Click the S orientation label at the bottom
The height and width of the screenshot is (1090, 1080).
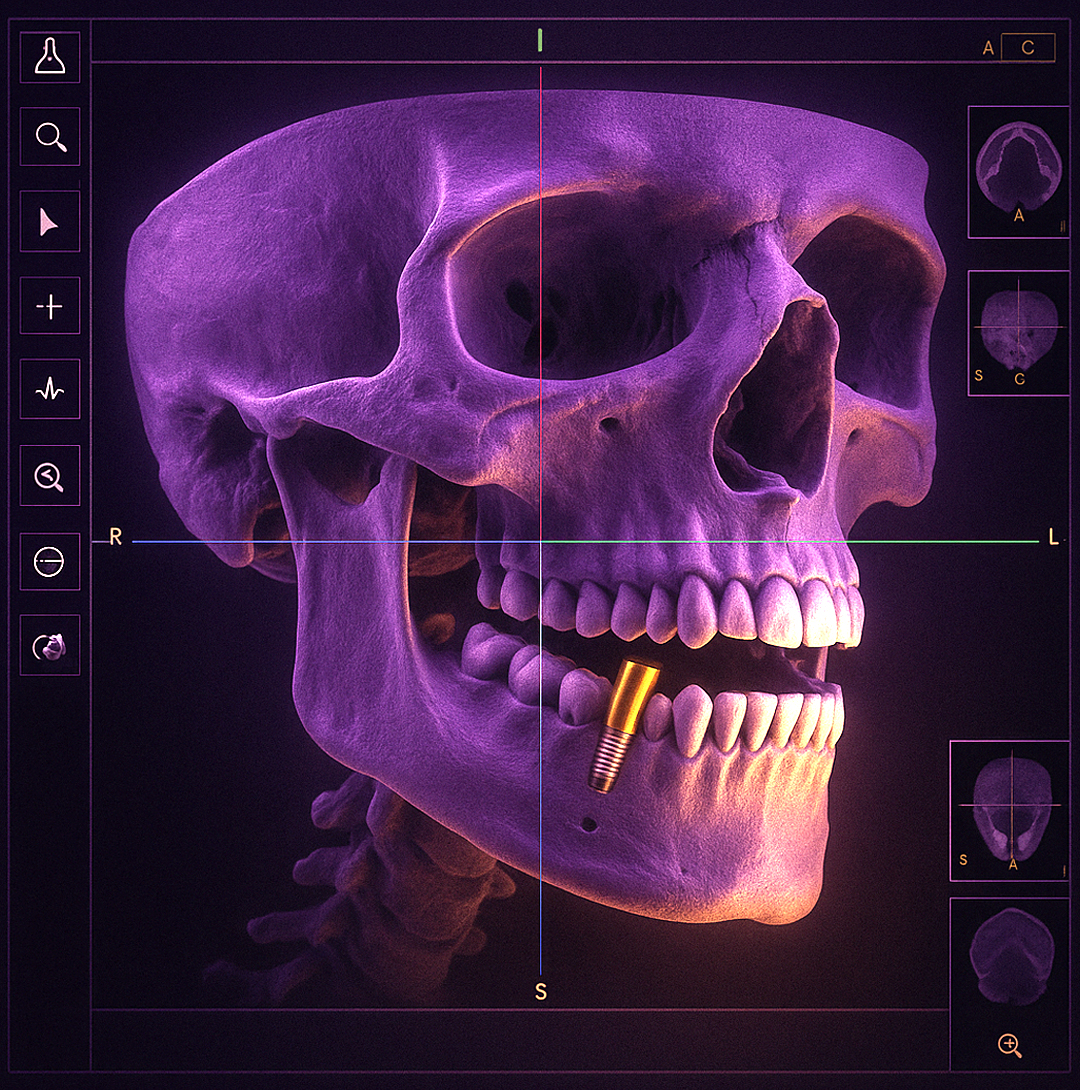(x=541, y=992)
